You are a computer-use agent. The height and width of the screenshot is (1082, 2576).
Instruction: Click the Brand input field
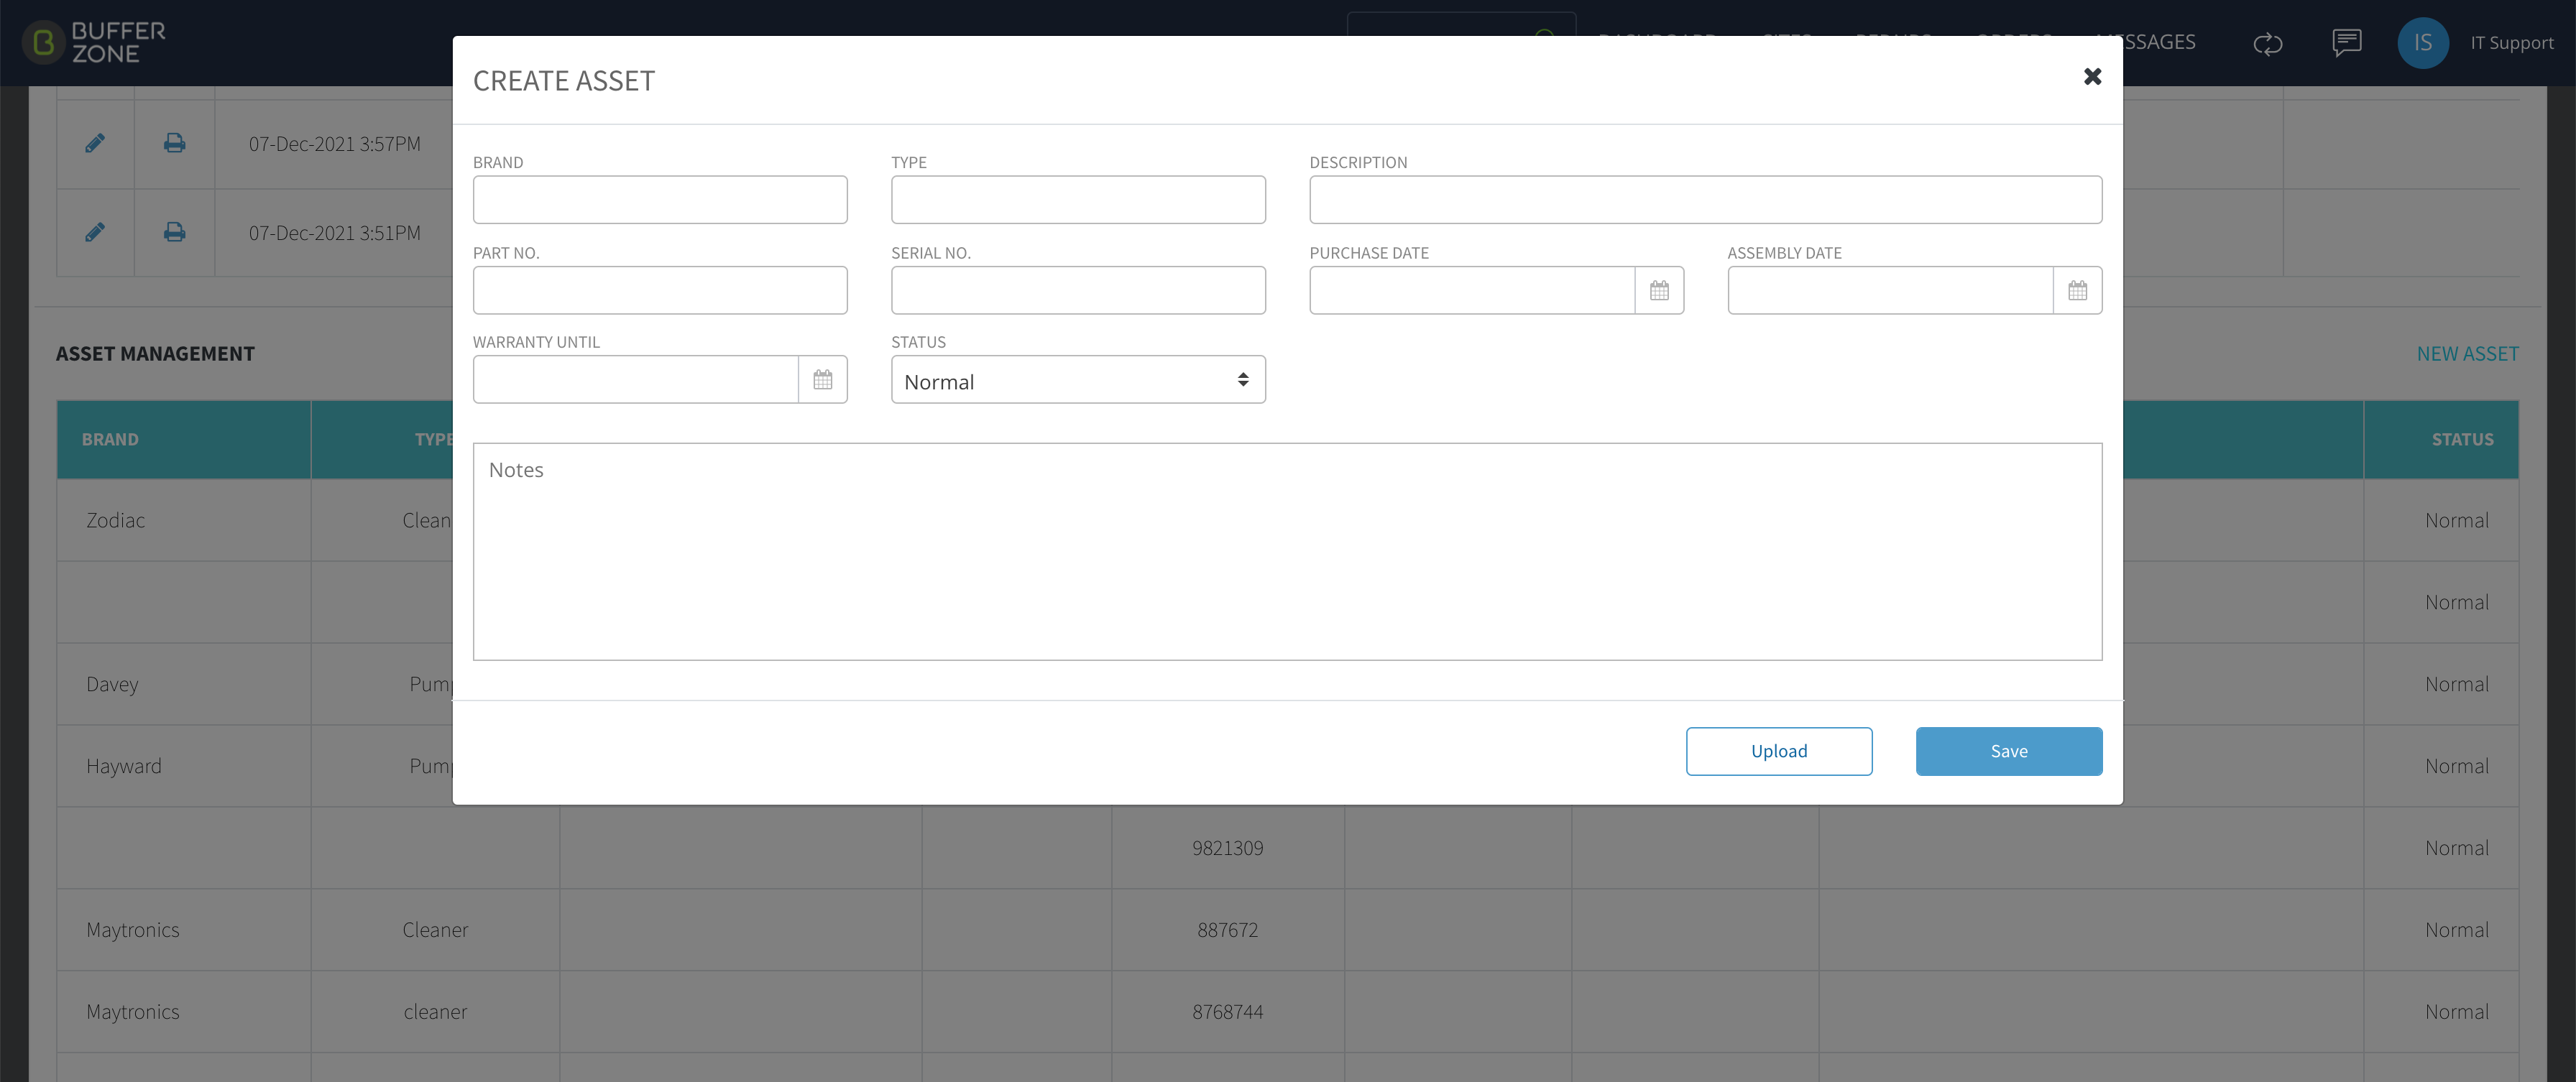point(660,200)
